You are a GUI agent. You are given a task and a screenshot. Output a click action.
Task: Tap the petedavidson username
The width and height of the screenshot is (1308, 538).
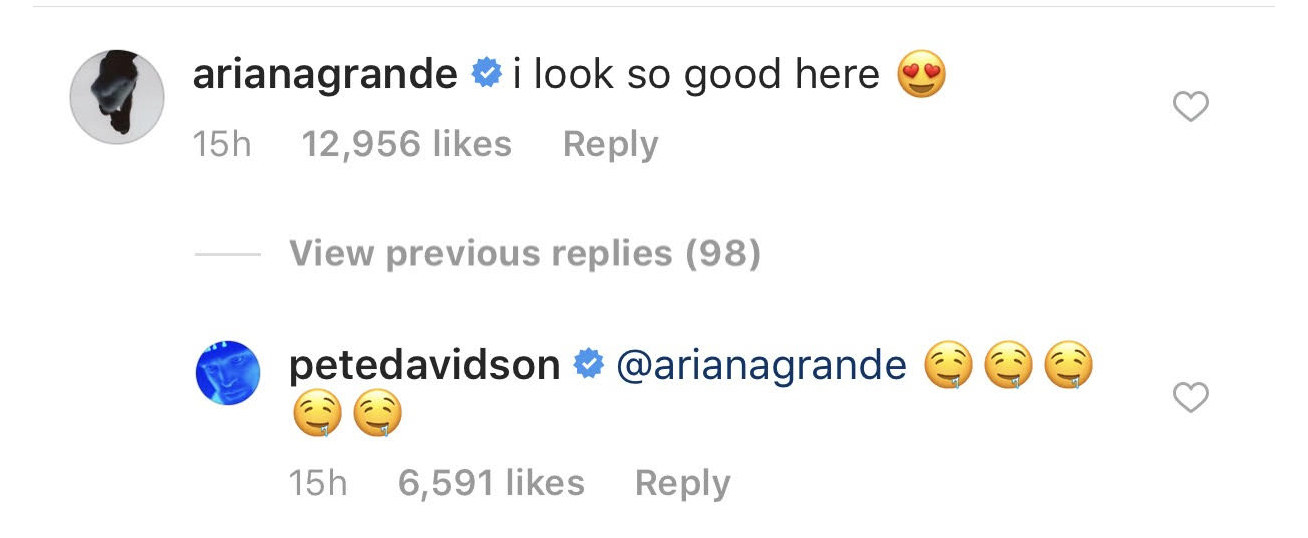pos(424,366)
